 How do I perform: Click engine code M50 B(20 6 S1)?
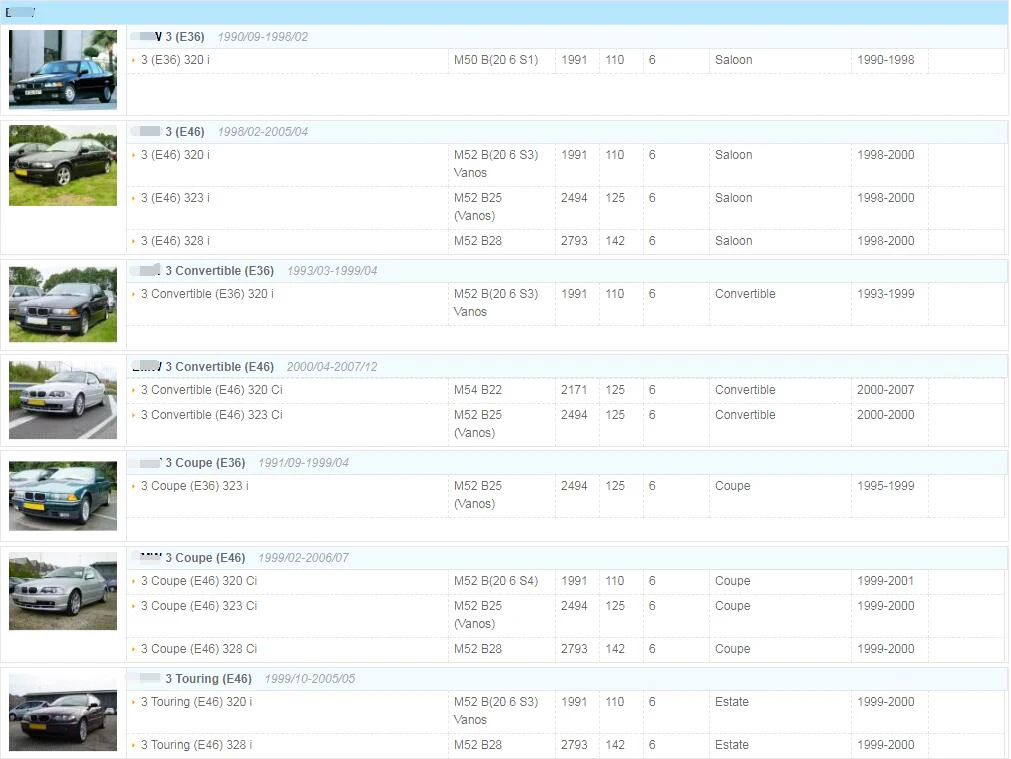pyautogui.click(x=496, y=60)
